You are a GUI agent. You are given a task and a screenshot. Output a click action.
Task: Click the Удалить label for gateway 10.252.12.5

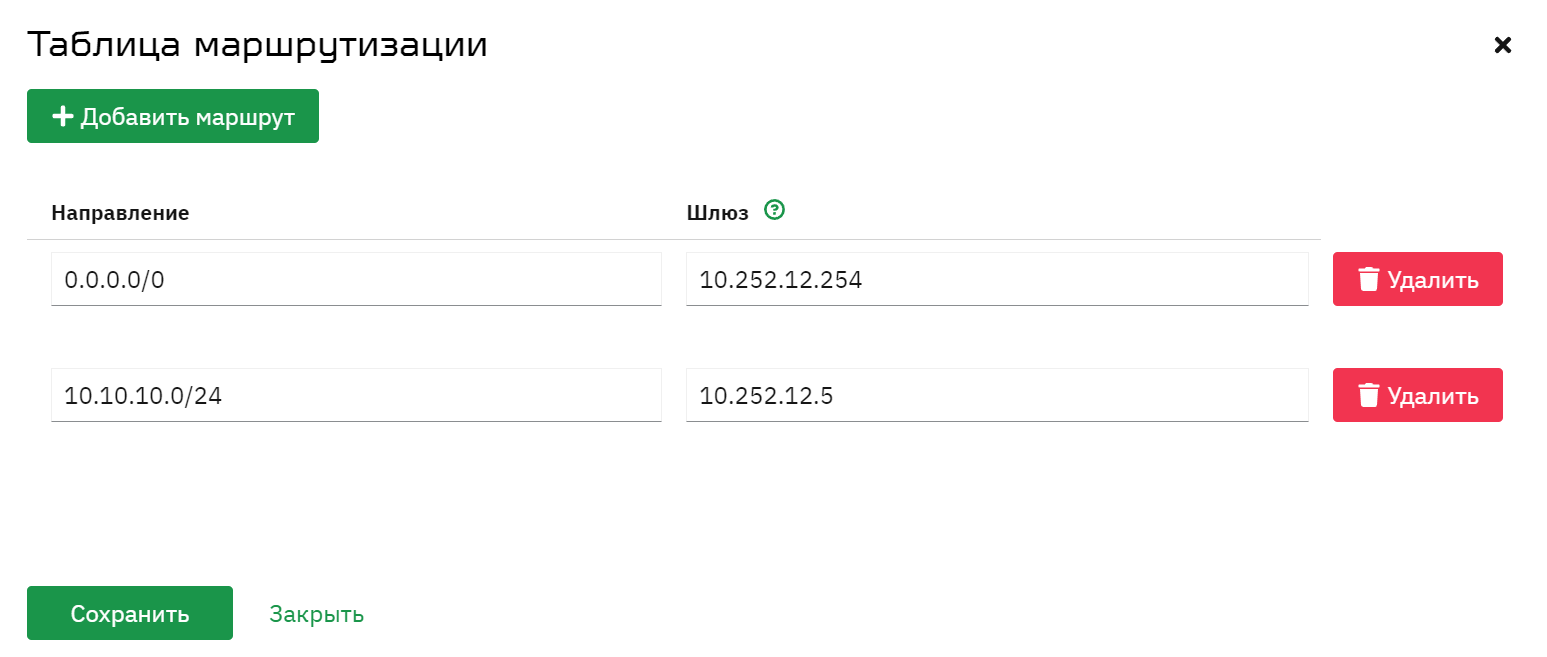[1433, 396]
